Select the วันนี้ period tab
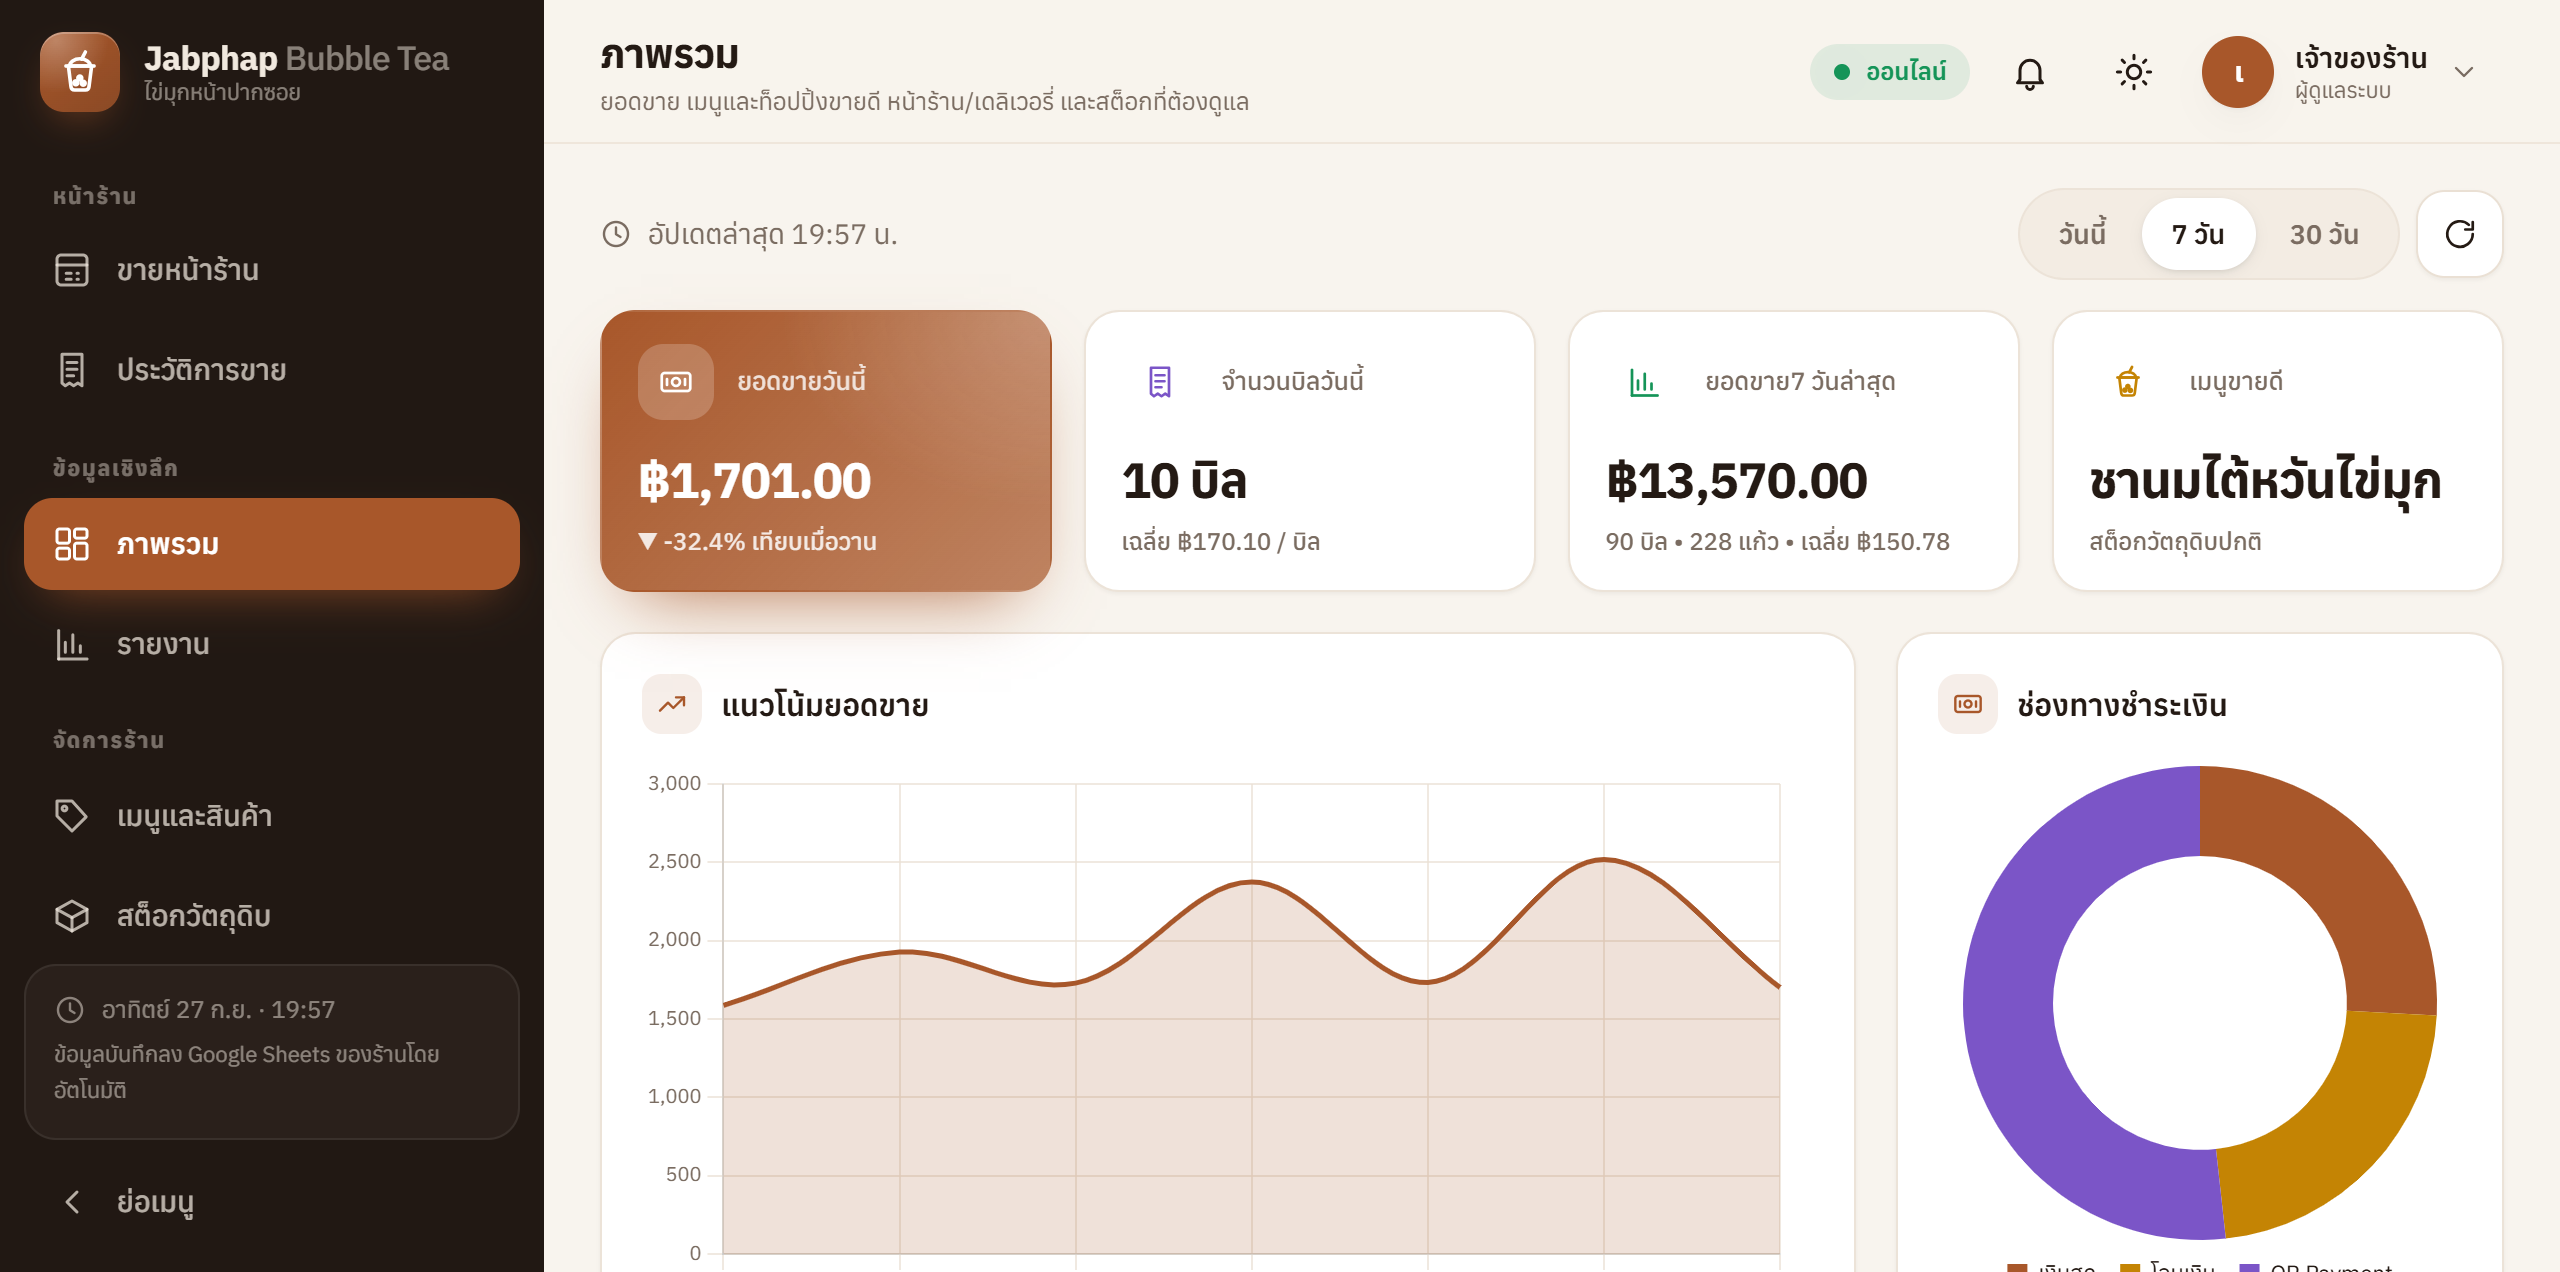 [2082, 234]
